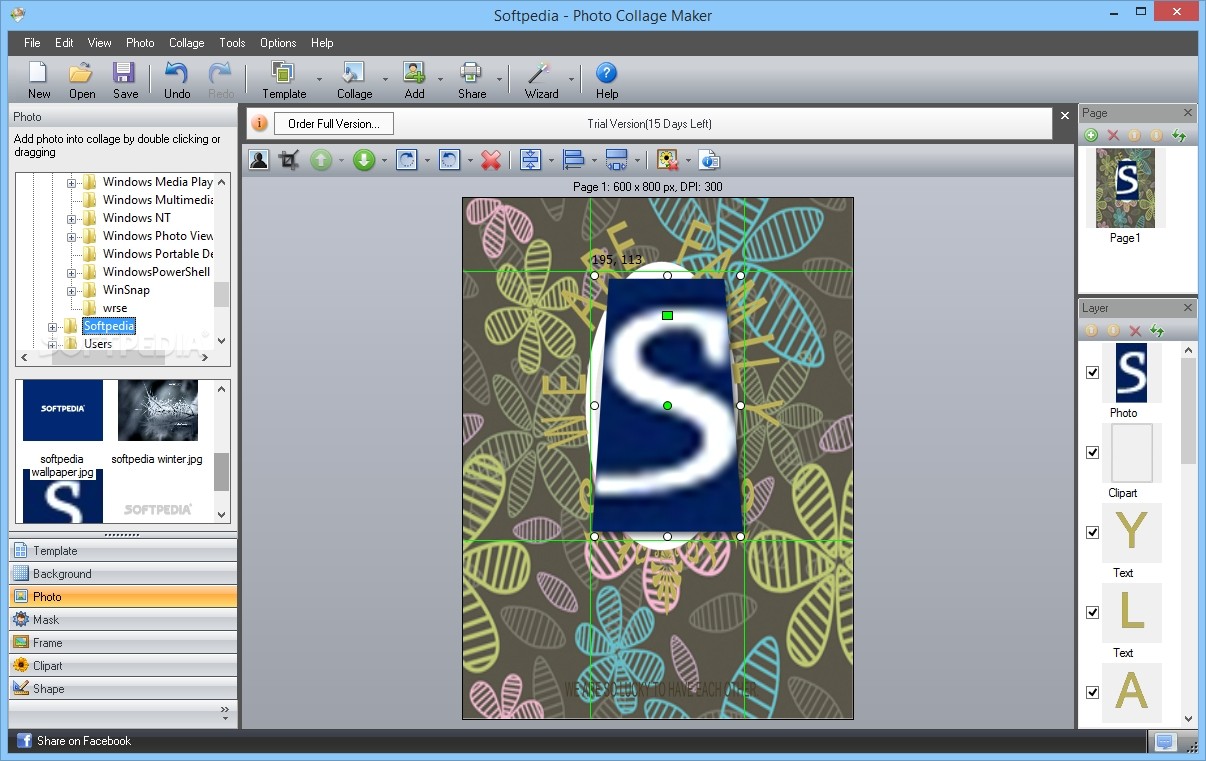1206x761 pixels.
Task: Toggle visibility checkbox of Photo layer
Action: pyautogui.click(x=1092, y=372)
